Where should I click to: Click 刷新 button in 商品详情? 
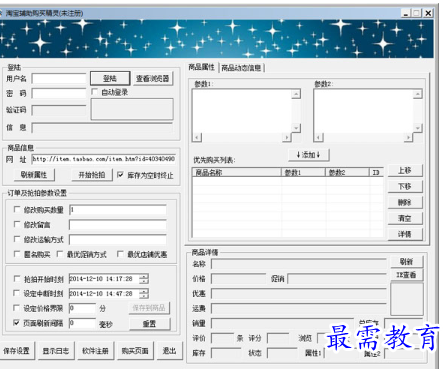point(406,262)
